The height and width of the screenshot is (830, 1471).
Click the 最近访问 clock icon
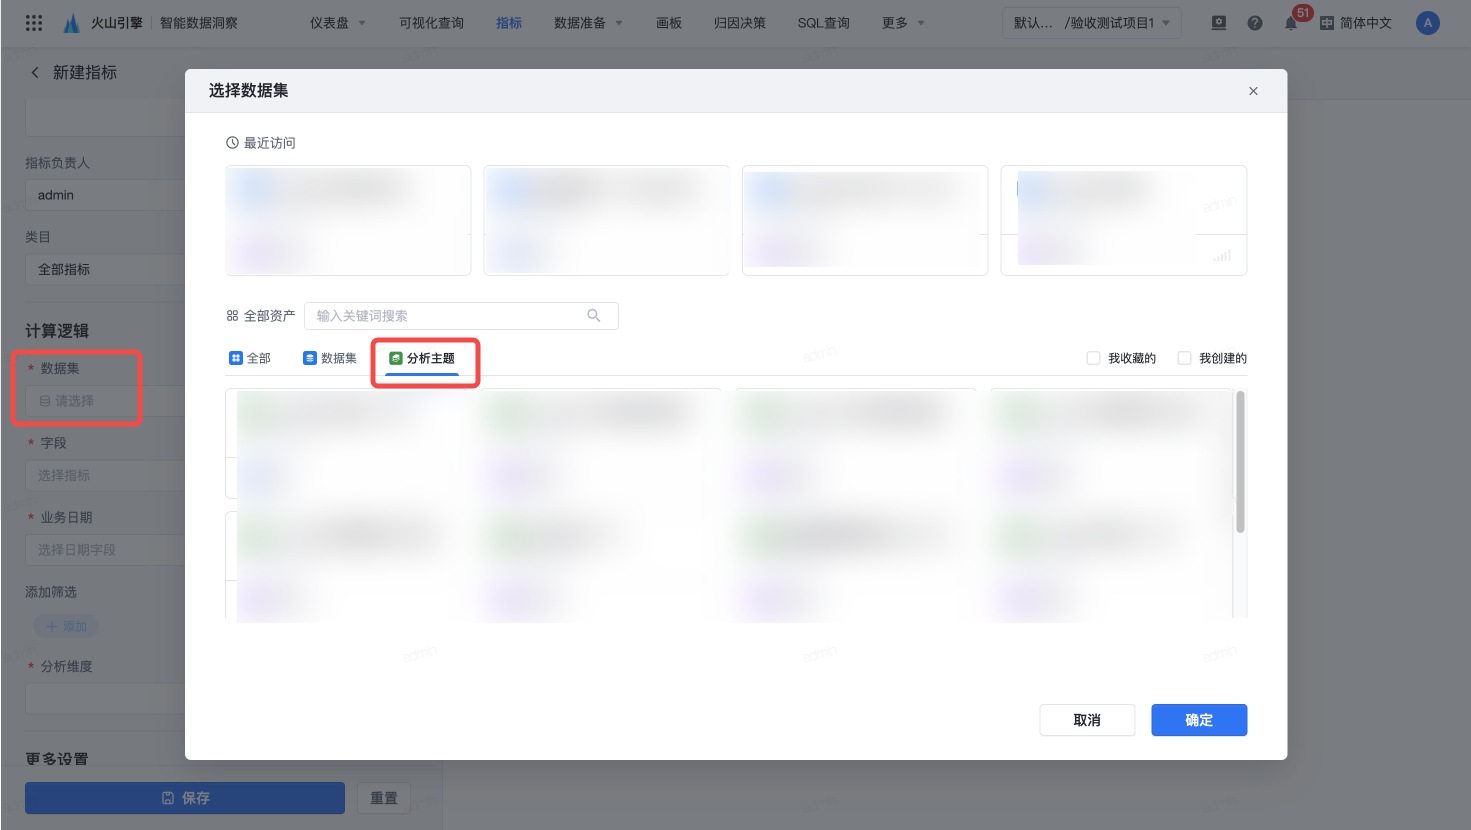tap(232, 143)
